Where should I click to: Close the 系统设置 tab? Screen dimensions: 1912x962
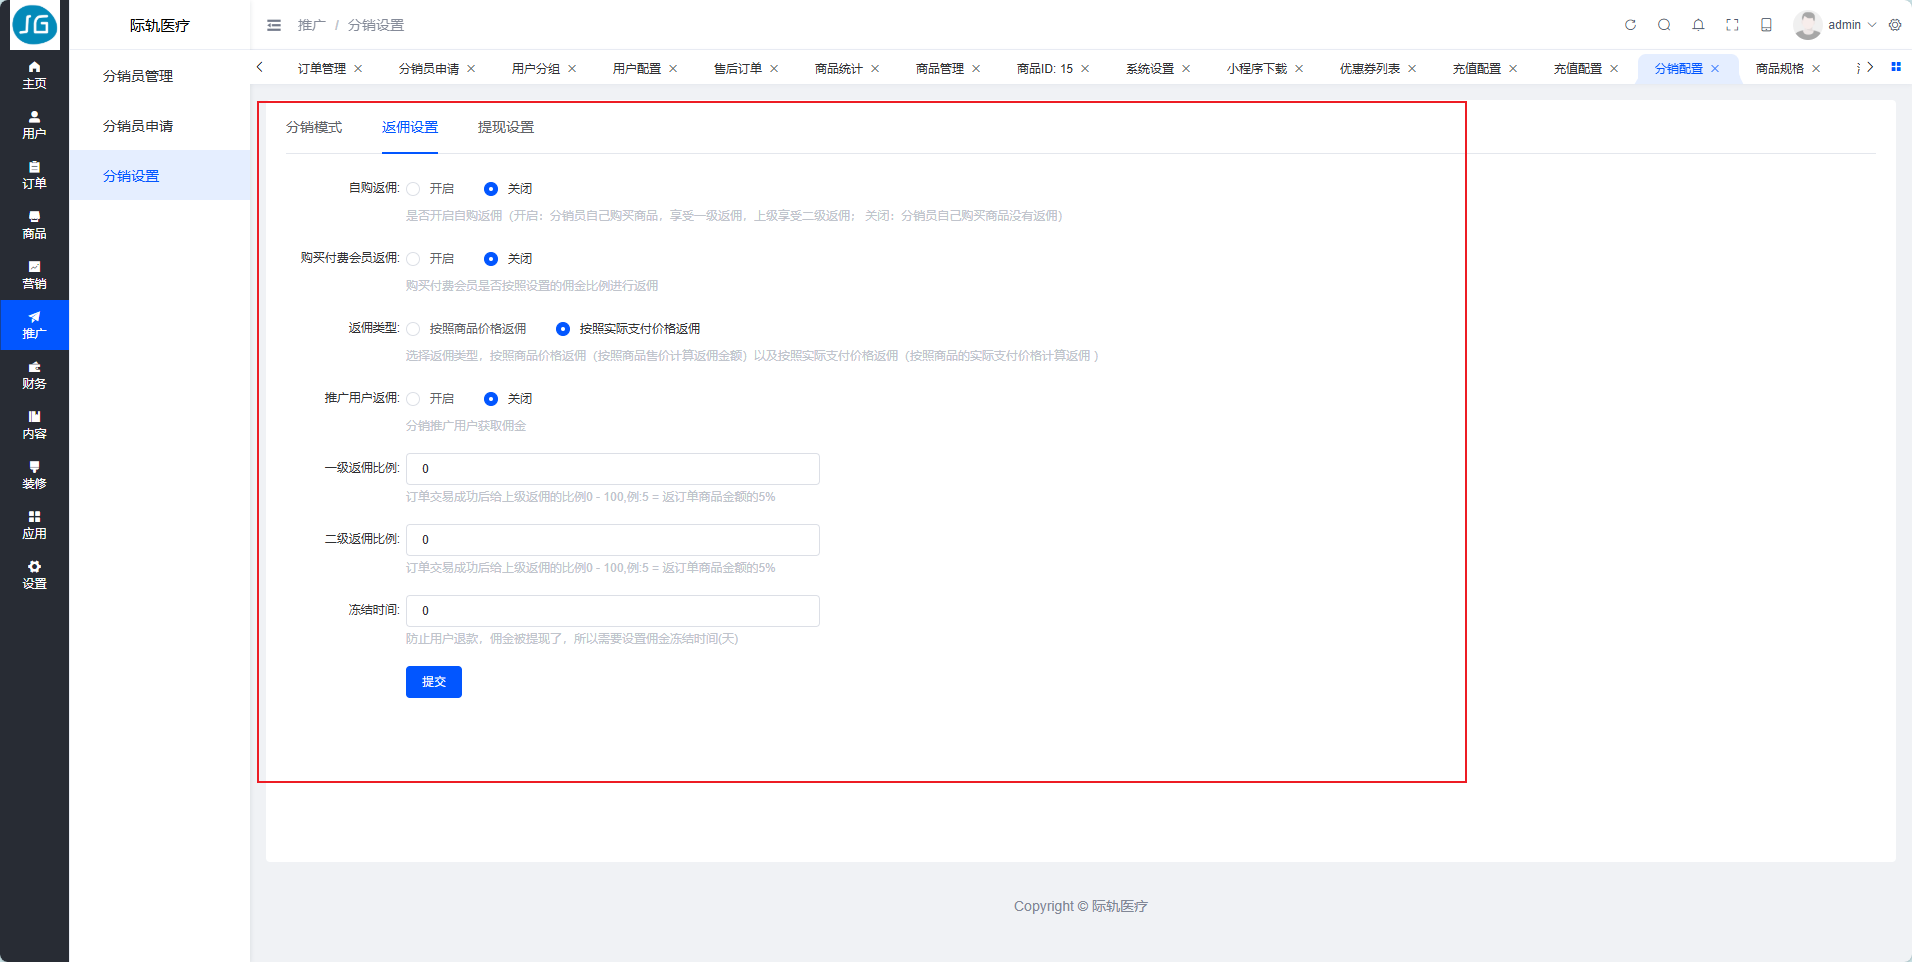point(1186,69)
